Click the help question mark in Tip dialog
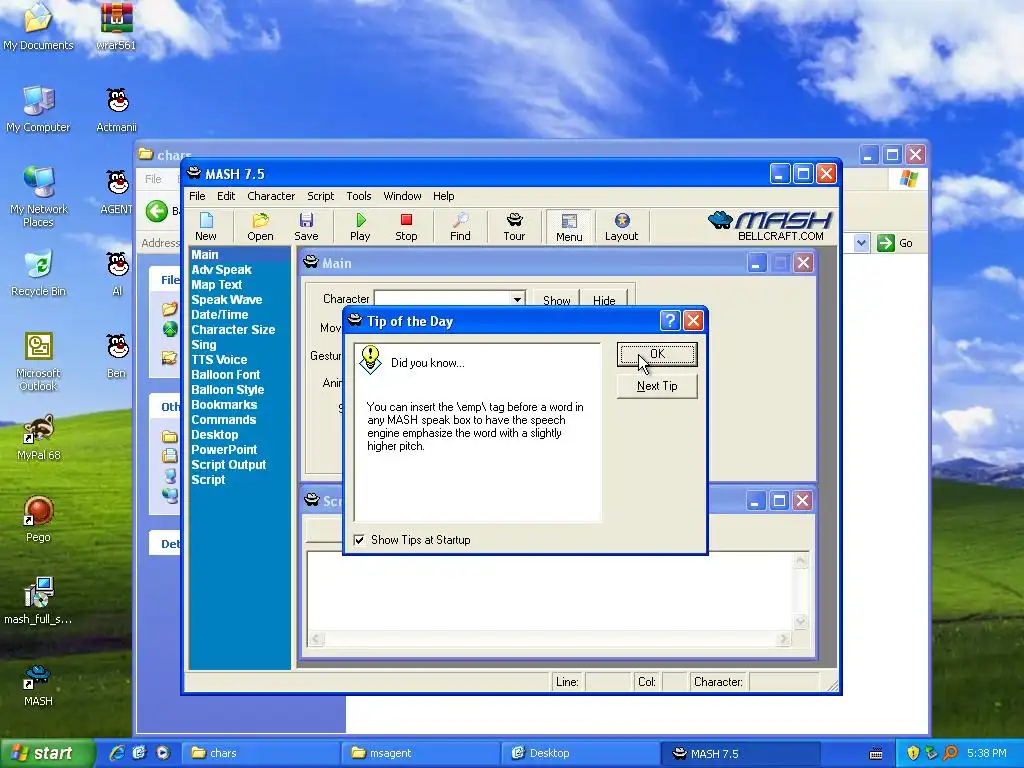Screen dimensions: 1024x768 pos(669,321)
